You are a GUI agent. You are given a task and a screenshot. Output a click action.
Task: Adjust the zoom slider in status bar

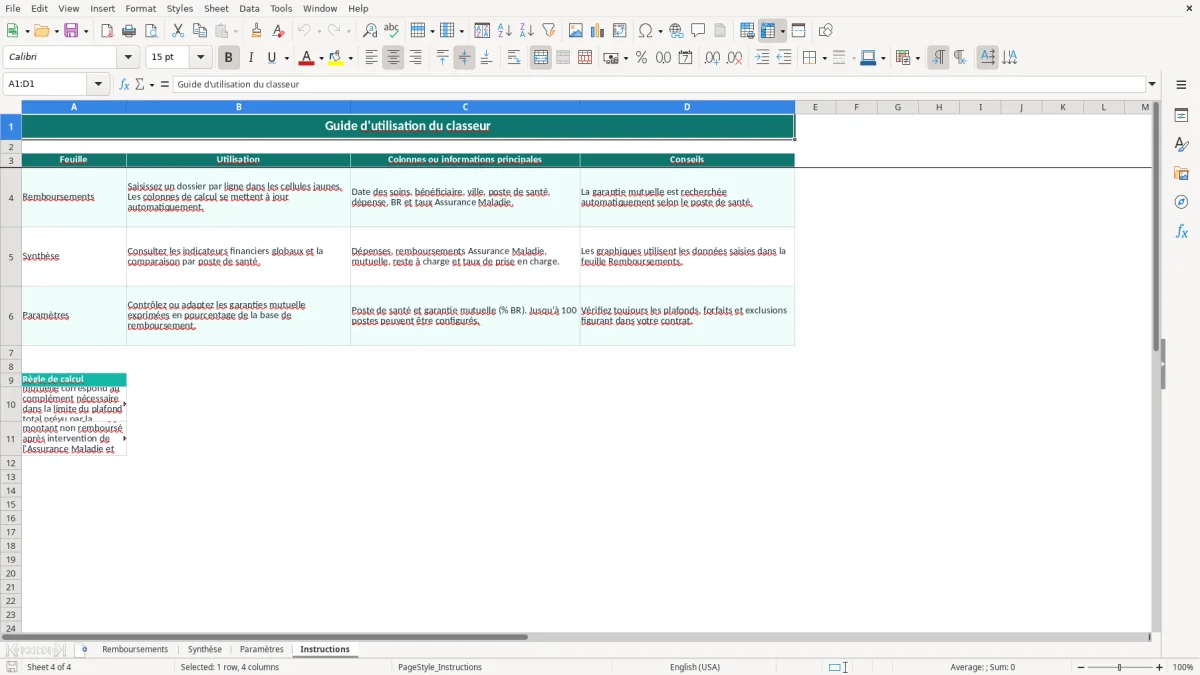[1120, 667]
